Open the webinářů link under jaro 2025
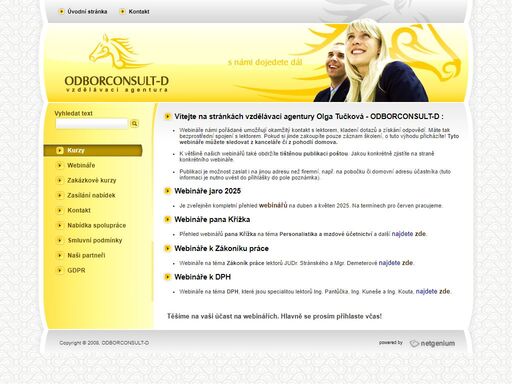This screenshot has height=384, width=512. click(x=273, y=205)
